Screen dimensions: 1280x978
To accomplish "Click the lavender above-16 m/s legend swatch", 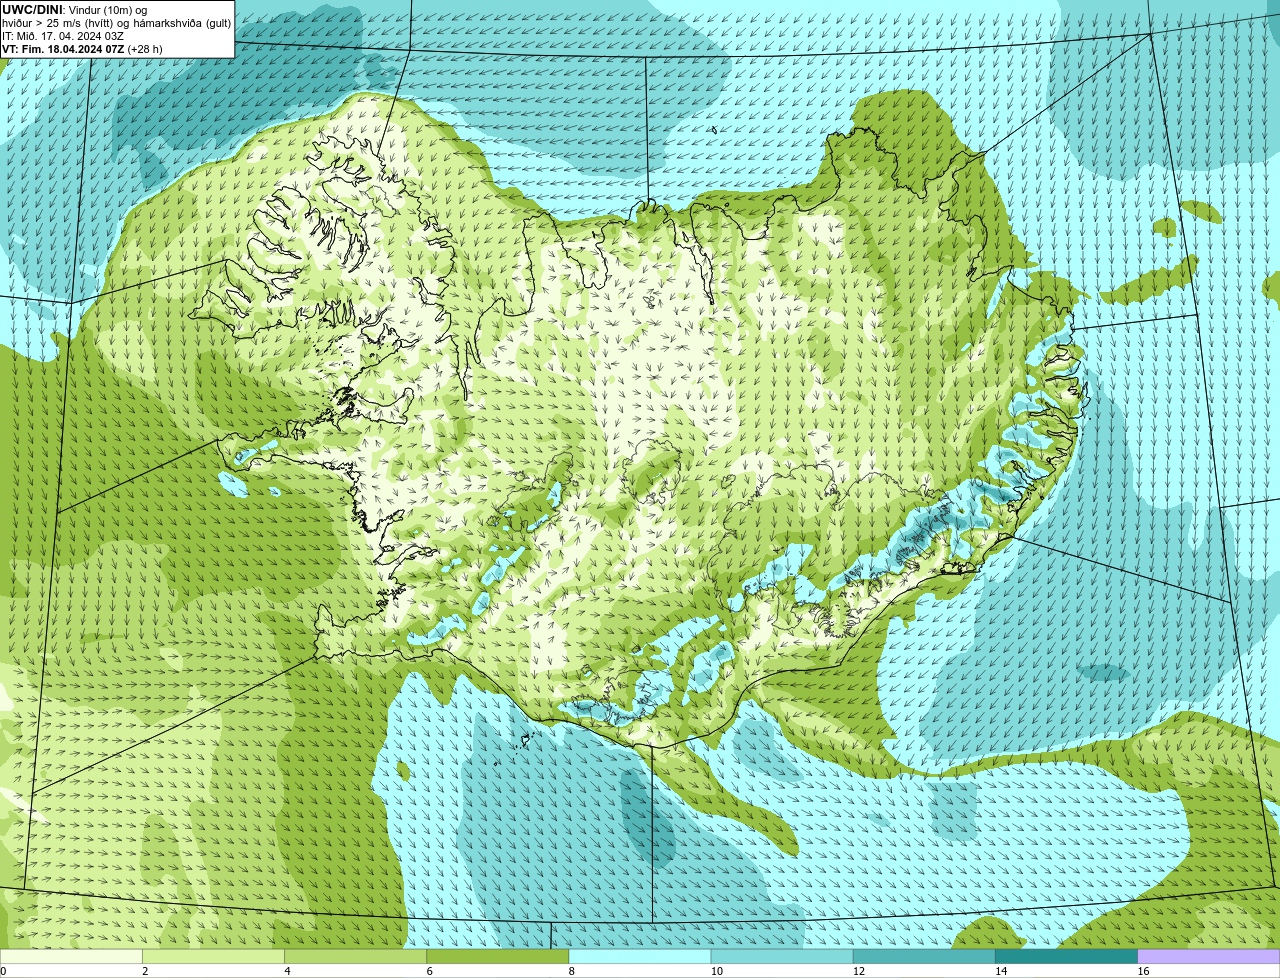I will click(x=1209, y=956).
